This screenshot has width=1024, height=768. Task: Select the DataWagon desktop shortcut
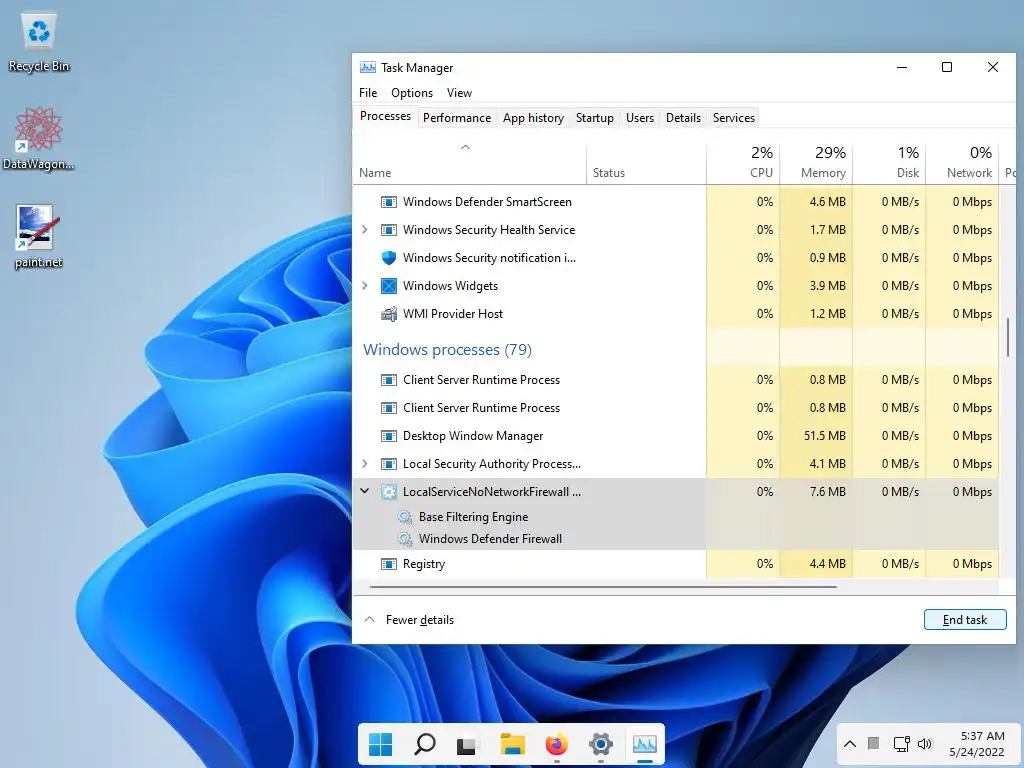(39, 138)
